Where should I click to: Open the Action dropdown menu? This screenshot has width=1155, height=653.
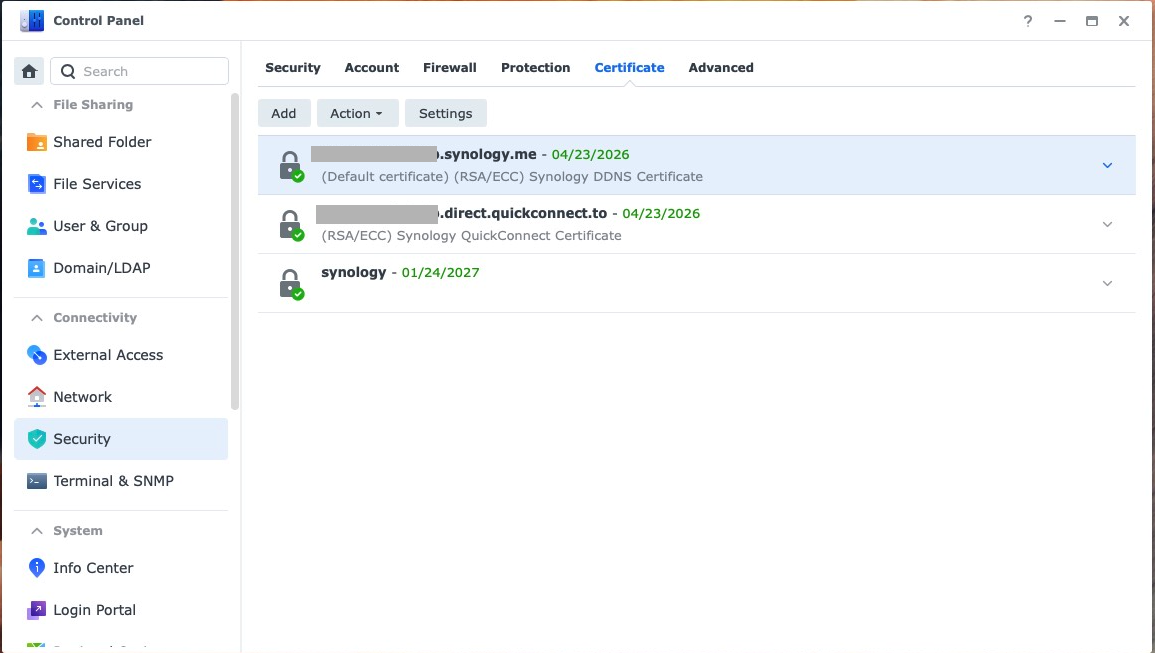point(357,113)
